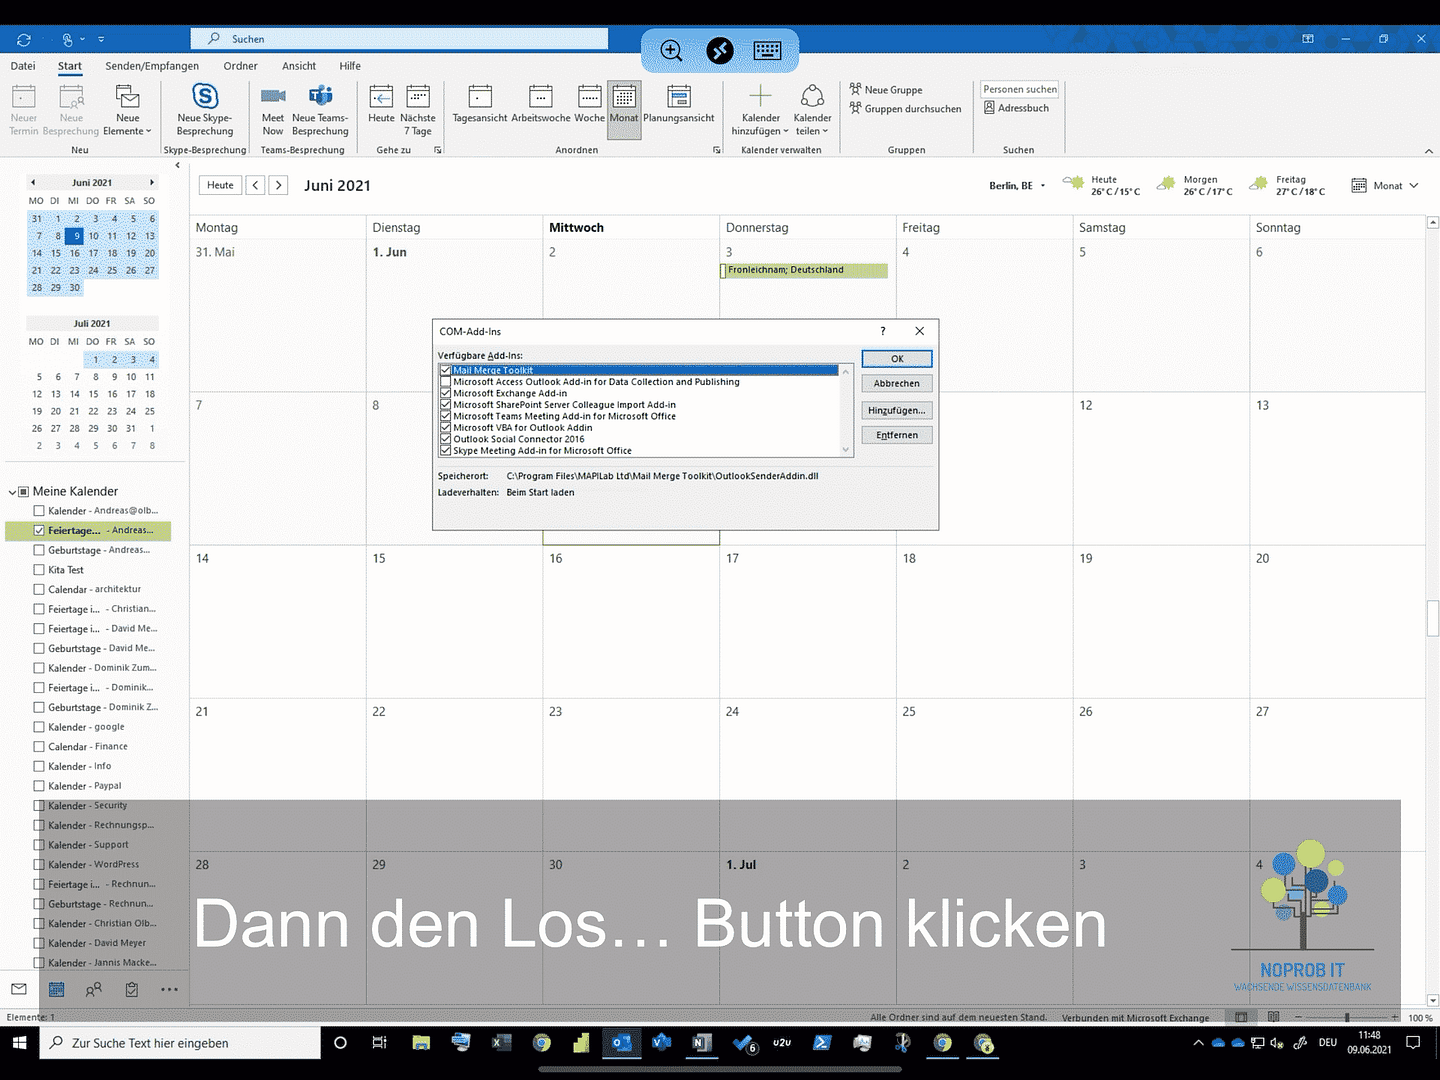
Task: Open Adressbuch from ribbon
Action: tap(1016, 108)
